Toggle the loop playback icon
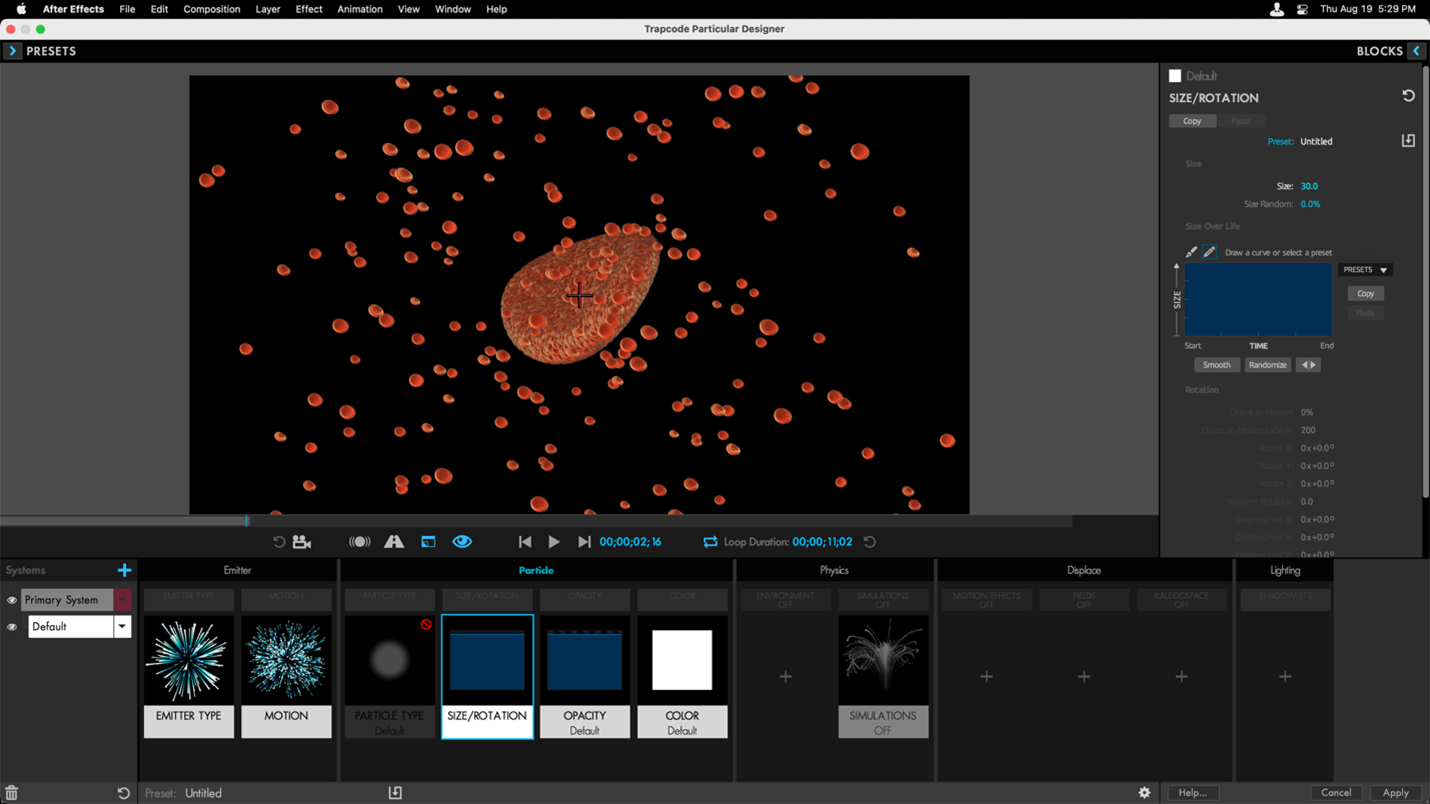Image resolution: width=1430 pixels, height=804 pixels. pos(710,542)
